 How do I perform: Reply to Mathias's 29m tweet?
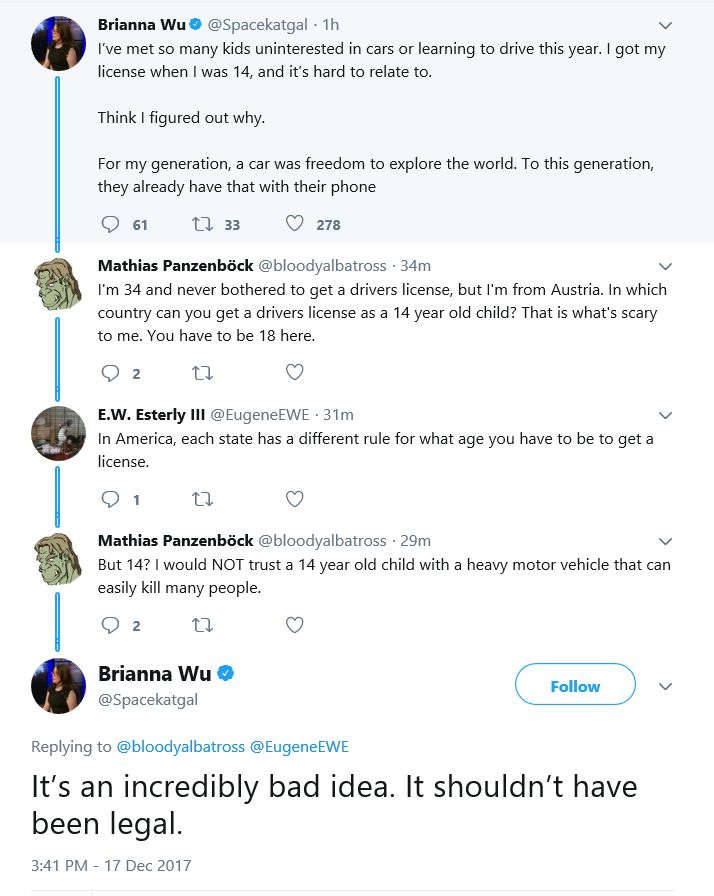pos(110,625)
